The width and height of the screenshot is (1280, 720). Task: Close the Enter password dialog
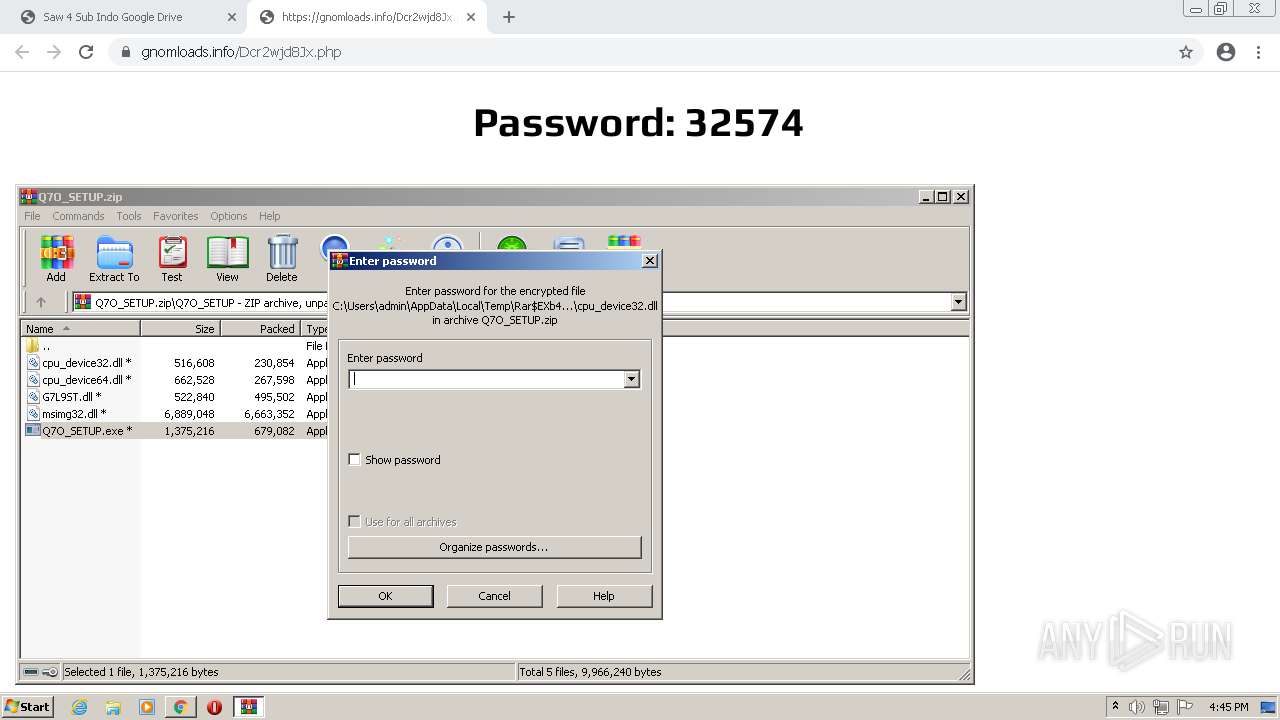[x=649, y=260]
